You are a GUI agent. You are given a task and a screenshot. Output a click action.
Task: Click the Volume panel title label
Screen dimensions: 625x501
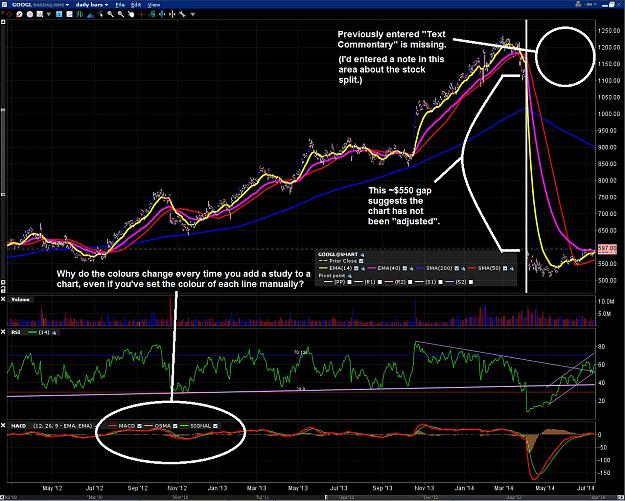[x=20, y=299]
